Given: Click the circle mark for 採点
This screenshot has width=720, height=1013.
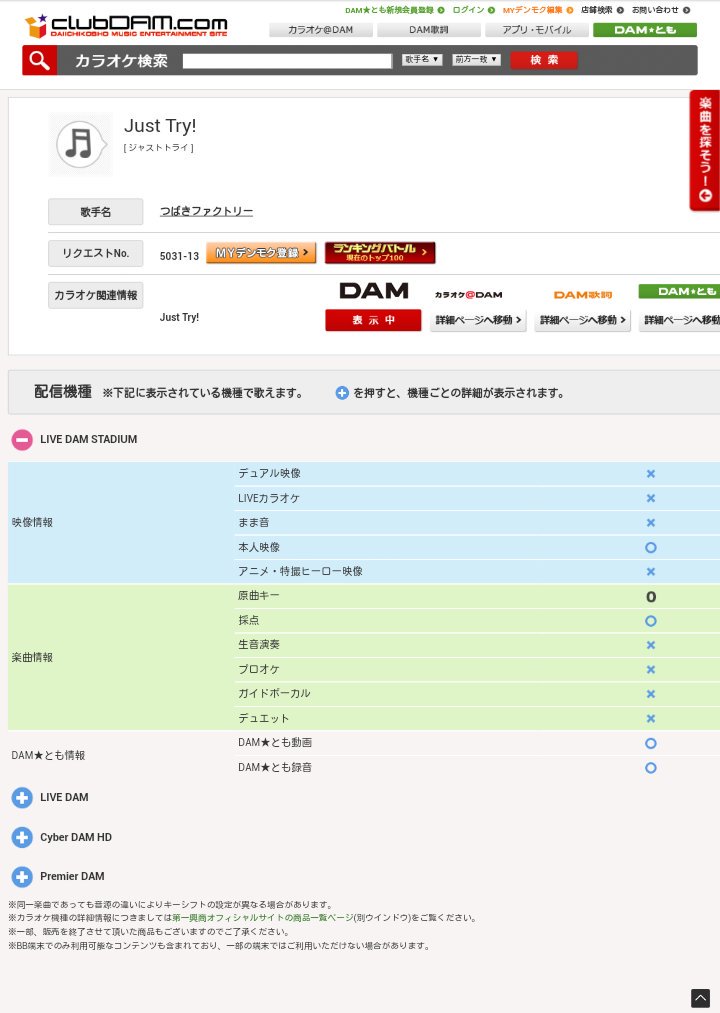Looking at the screenshot, I should pyautogui.click(x=651, y=621).
